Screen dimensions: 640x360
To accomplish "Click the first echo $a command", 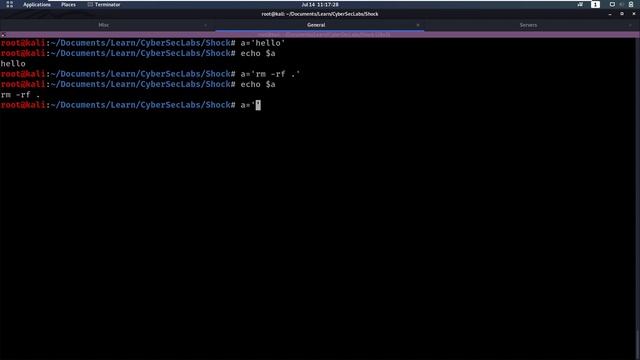I will tap(258, 53).
